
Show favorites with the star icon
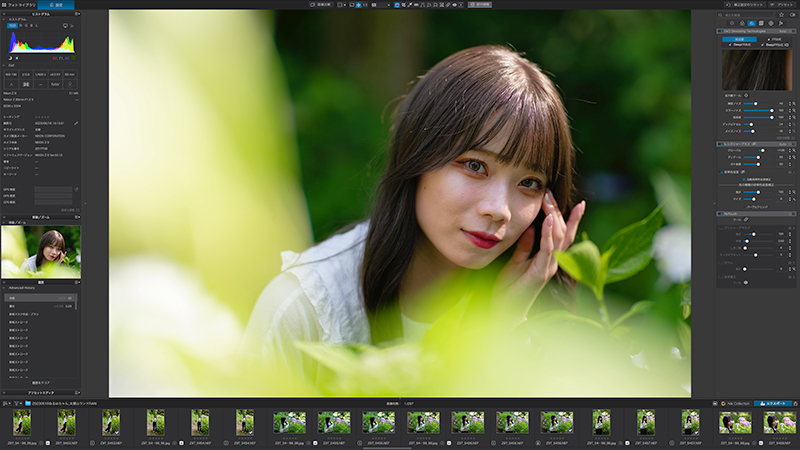[781, 15]
